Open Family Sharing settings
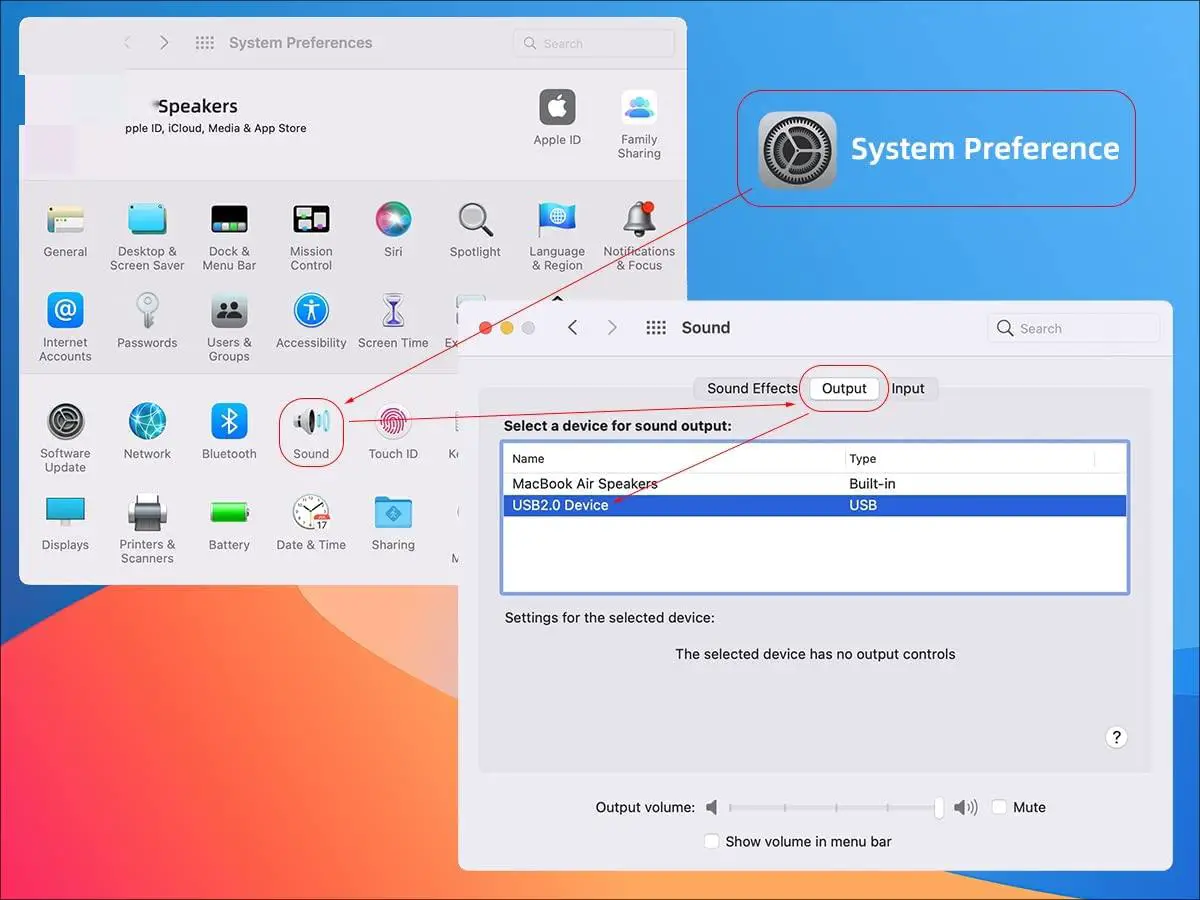Screen dimensions: 1200x900 [639, 108]
